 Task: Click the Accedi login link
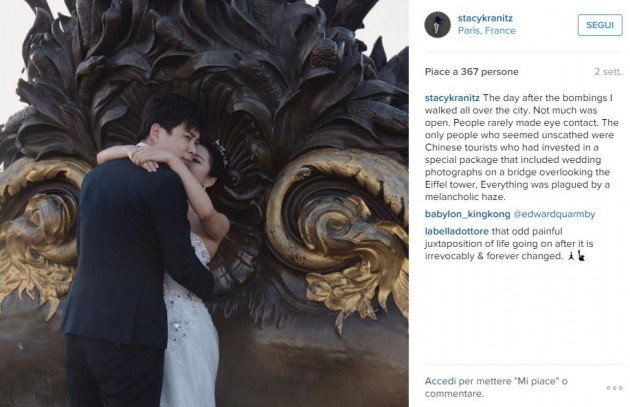click(x=440, y=381)
